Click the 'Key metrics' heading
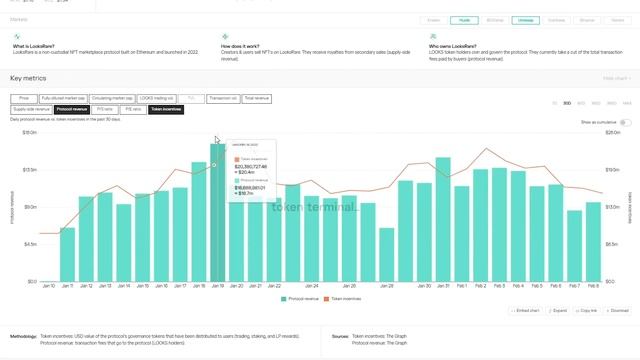 tap(28, 78)
